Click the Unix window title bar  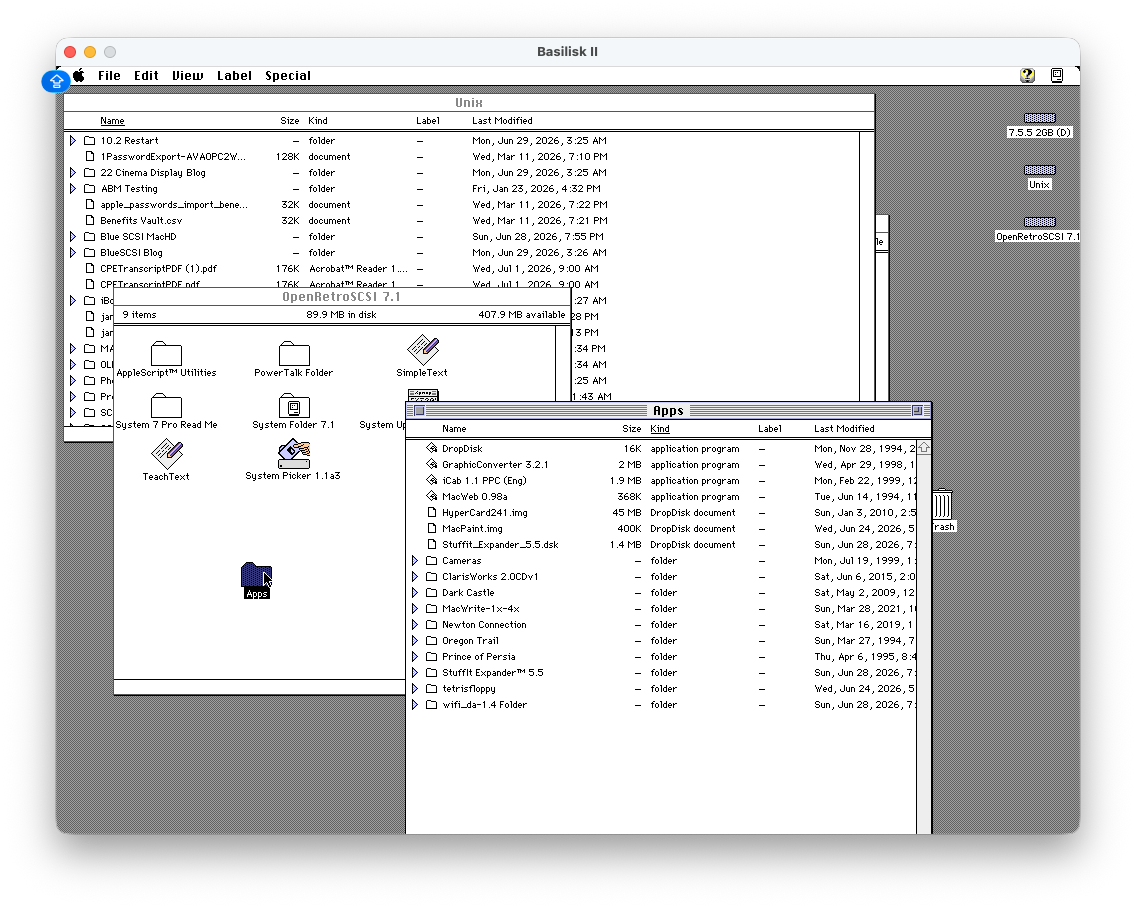coord(469,103)
